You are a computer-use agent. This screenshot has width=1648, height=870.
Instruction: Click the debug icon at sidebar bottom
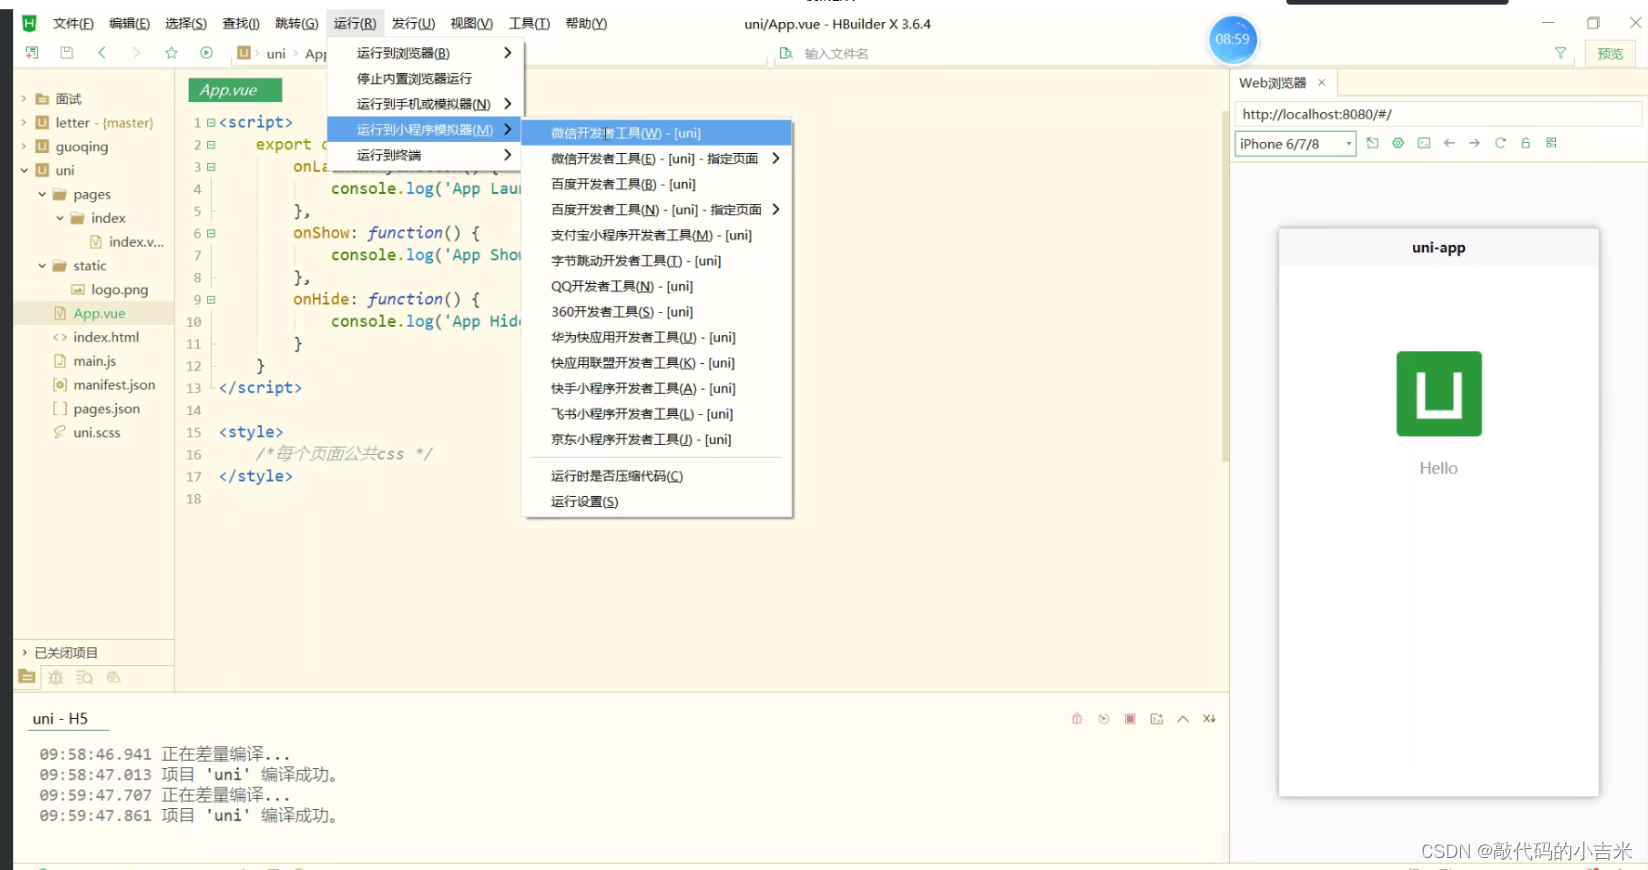pos(56,677)
